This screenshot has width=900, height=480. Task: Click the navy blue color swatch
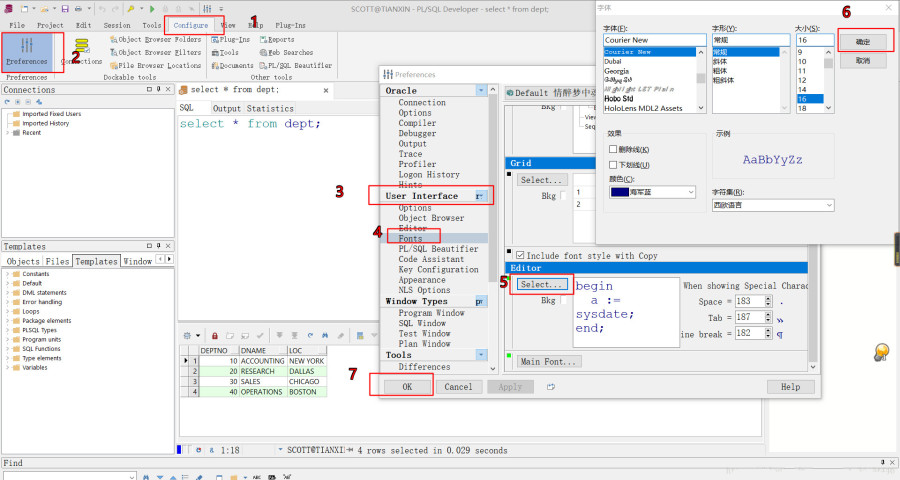click(620, 192)
